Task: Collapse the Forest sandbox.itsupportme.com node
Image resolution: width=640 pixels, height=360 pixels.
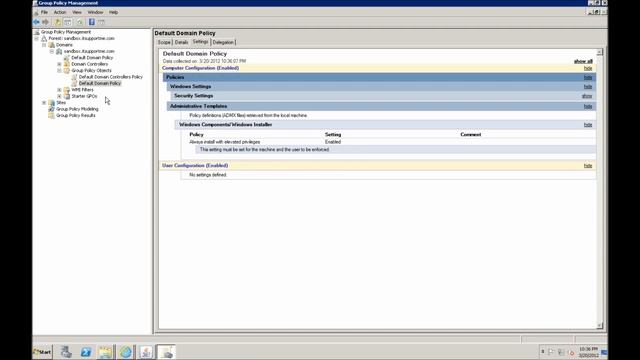Action: [x=37, y=38]
